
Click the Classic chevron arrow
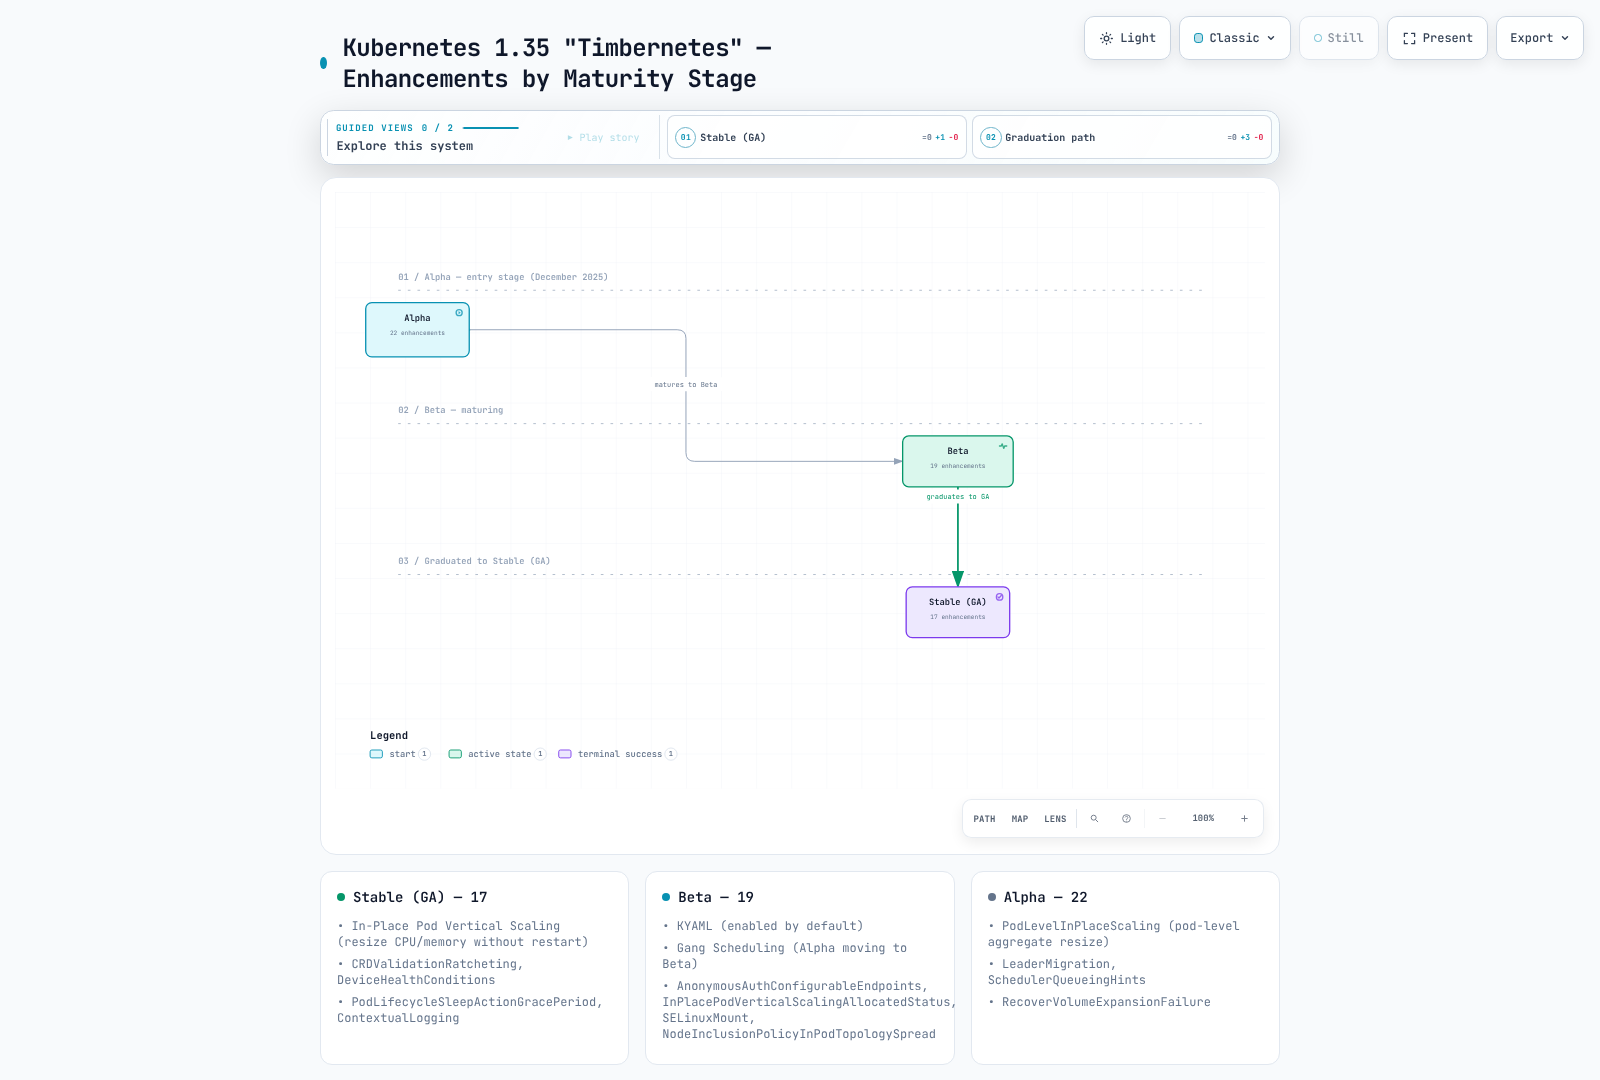[1271, 38]
